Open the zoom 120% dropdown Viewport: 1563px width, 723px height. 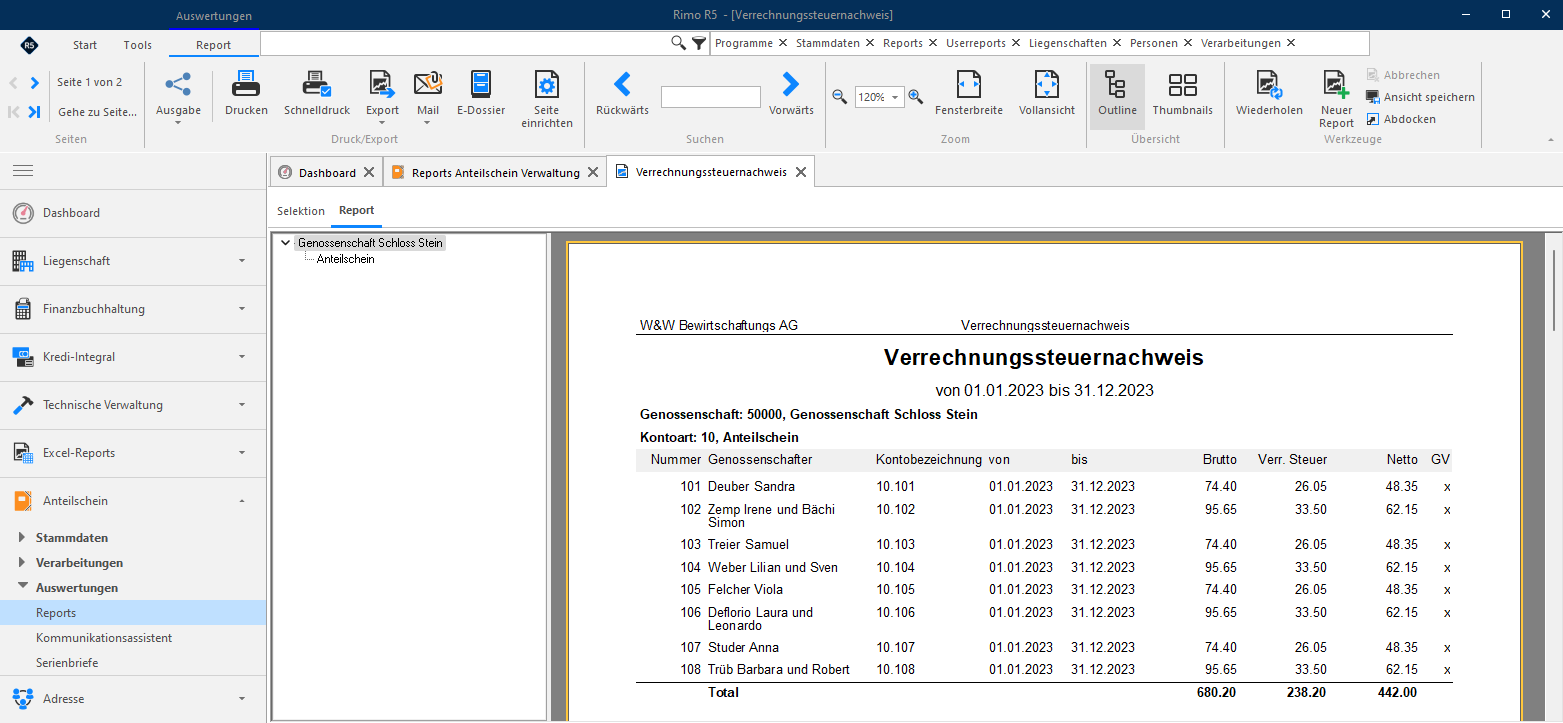895,97
